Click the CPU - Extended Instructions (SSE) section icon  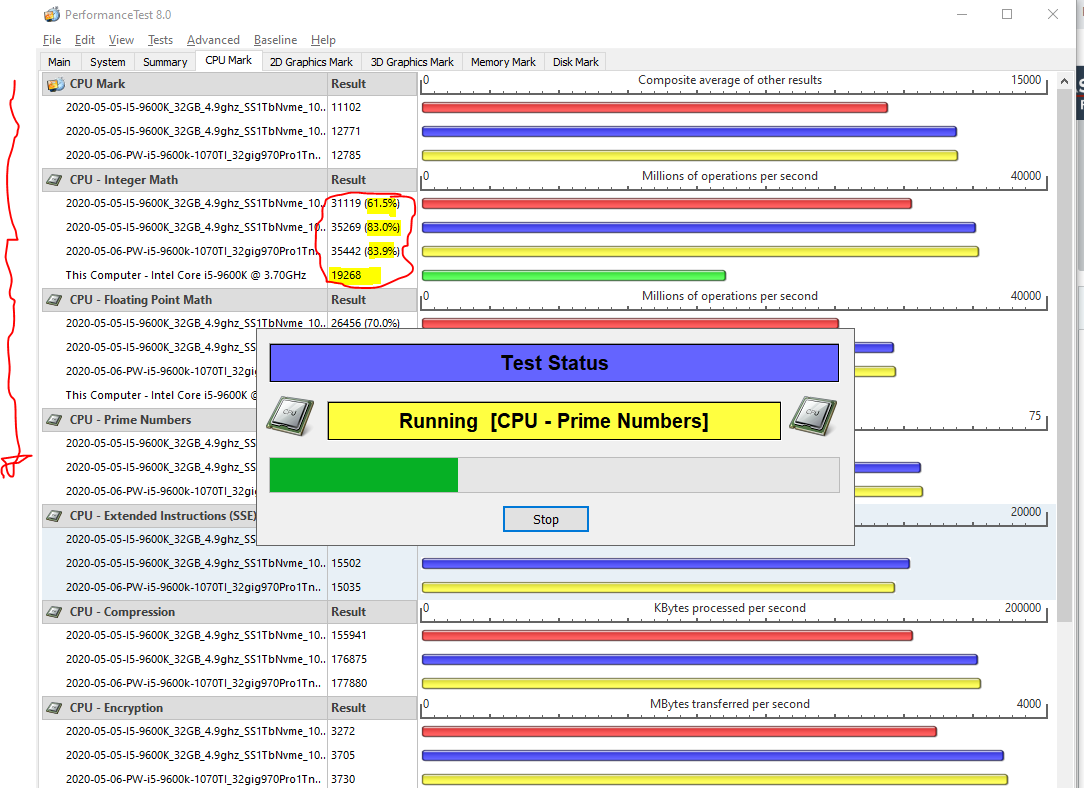[54, 516]
